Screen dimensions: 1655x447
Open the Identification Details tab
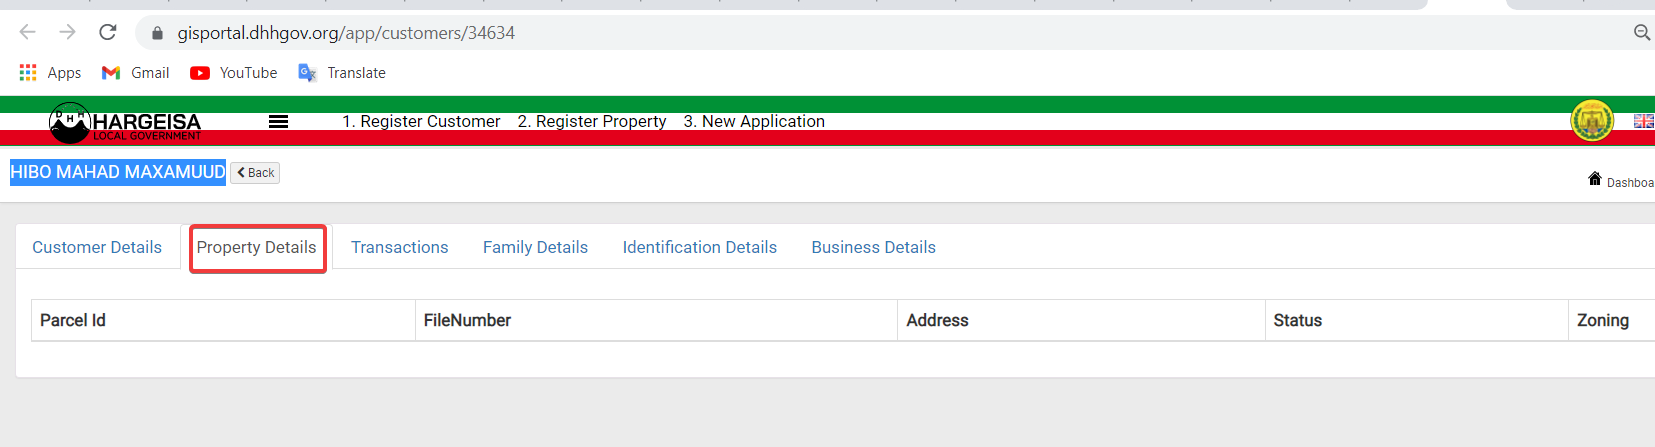click(699, 247)
